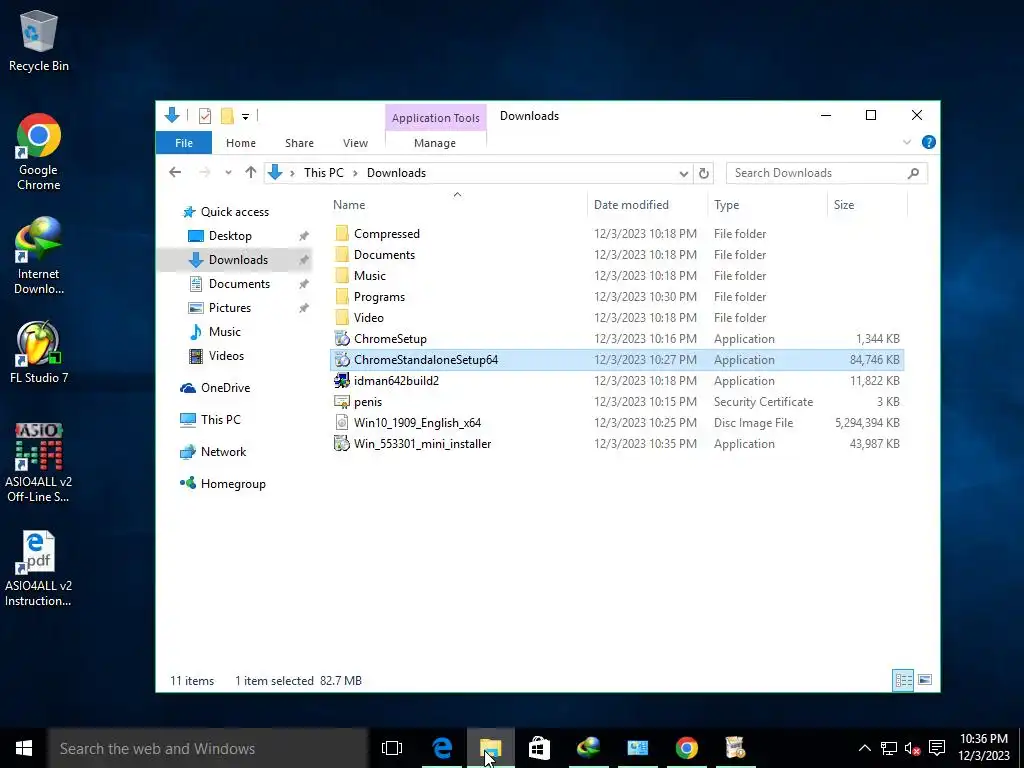
Task: Show hidden system tray icons
Action: click(x=864, y=748)
